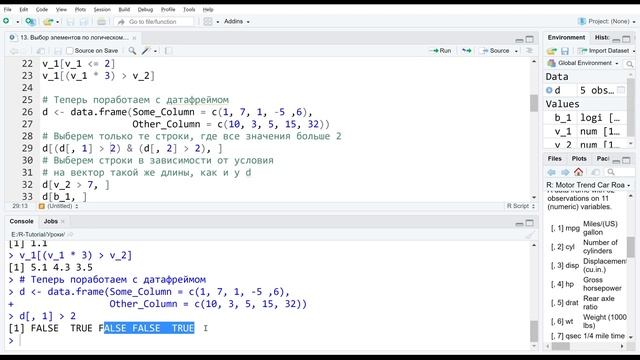
Task: Click the Save workspace disk icon
Action: click(x=565, y=51)
